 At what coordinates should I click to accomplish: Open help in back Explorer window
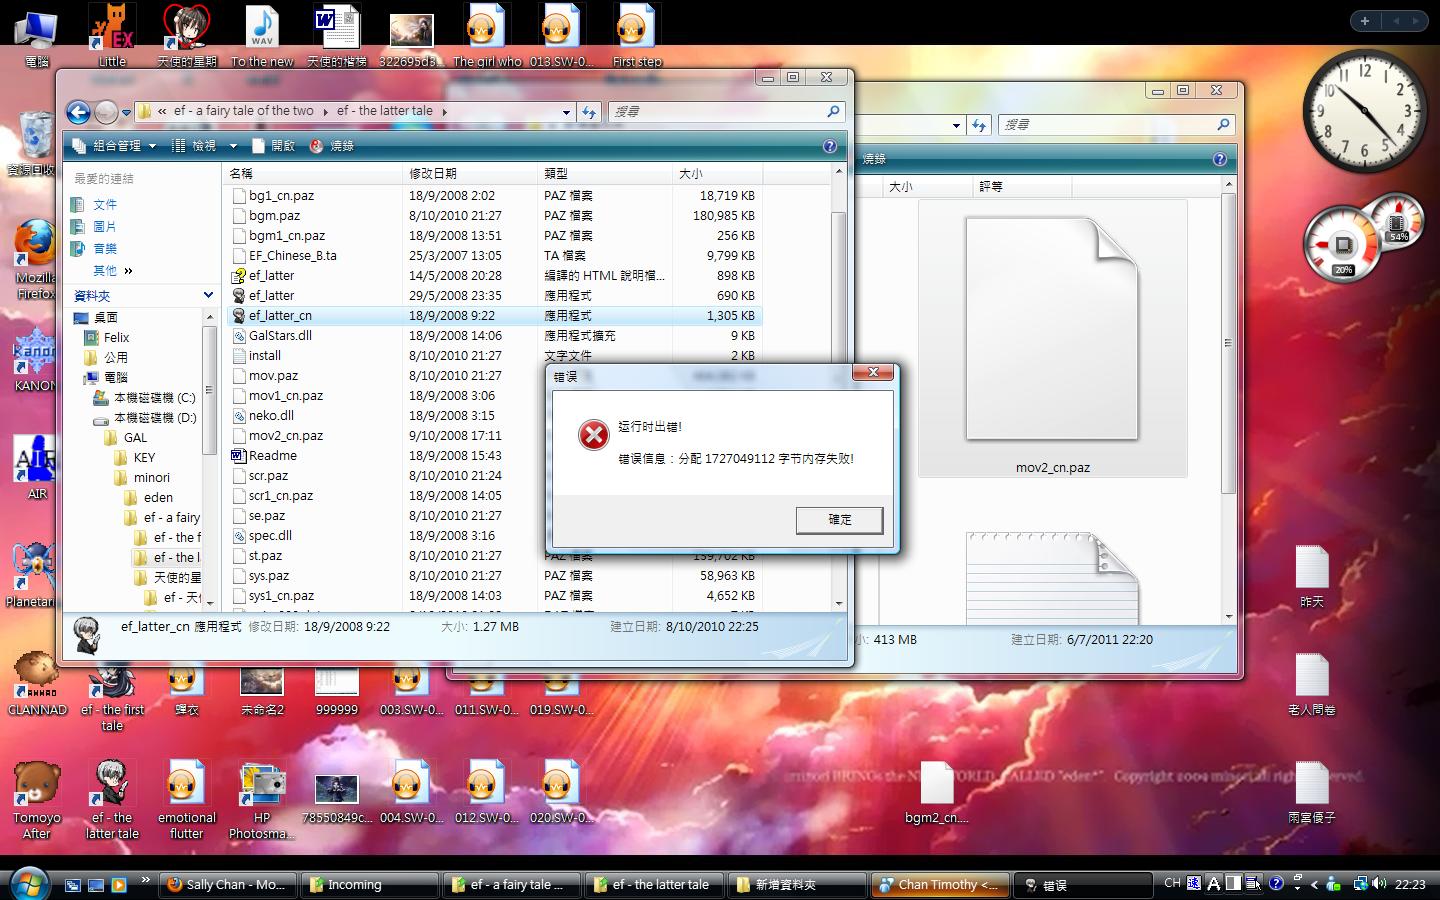pos(1219,159)
